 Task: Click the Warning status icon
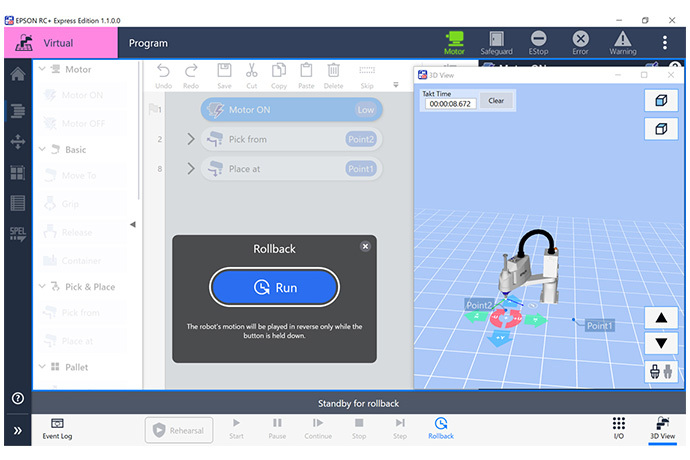(623, 43)
